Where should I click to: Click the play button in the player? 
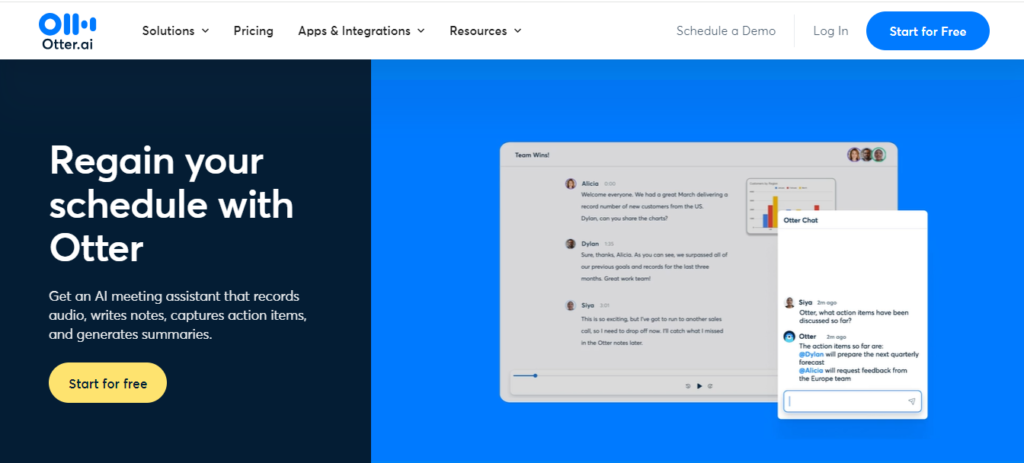699,386
